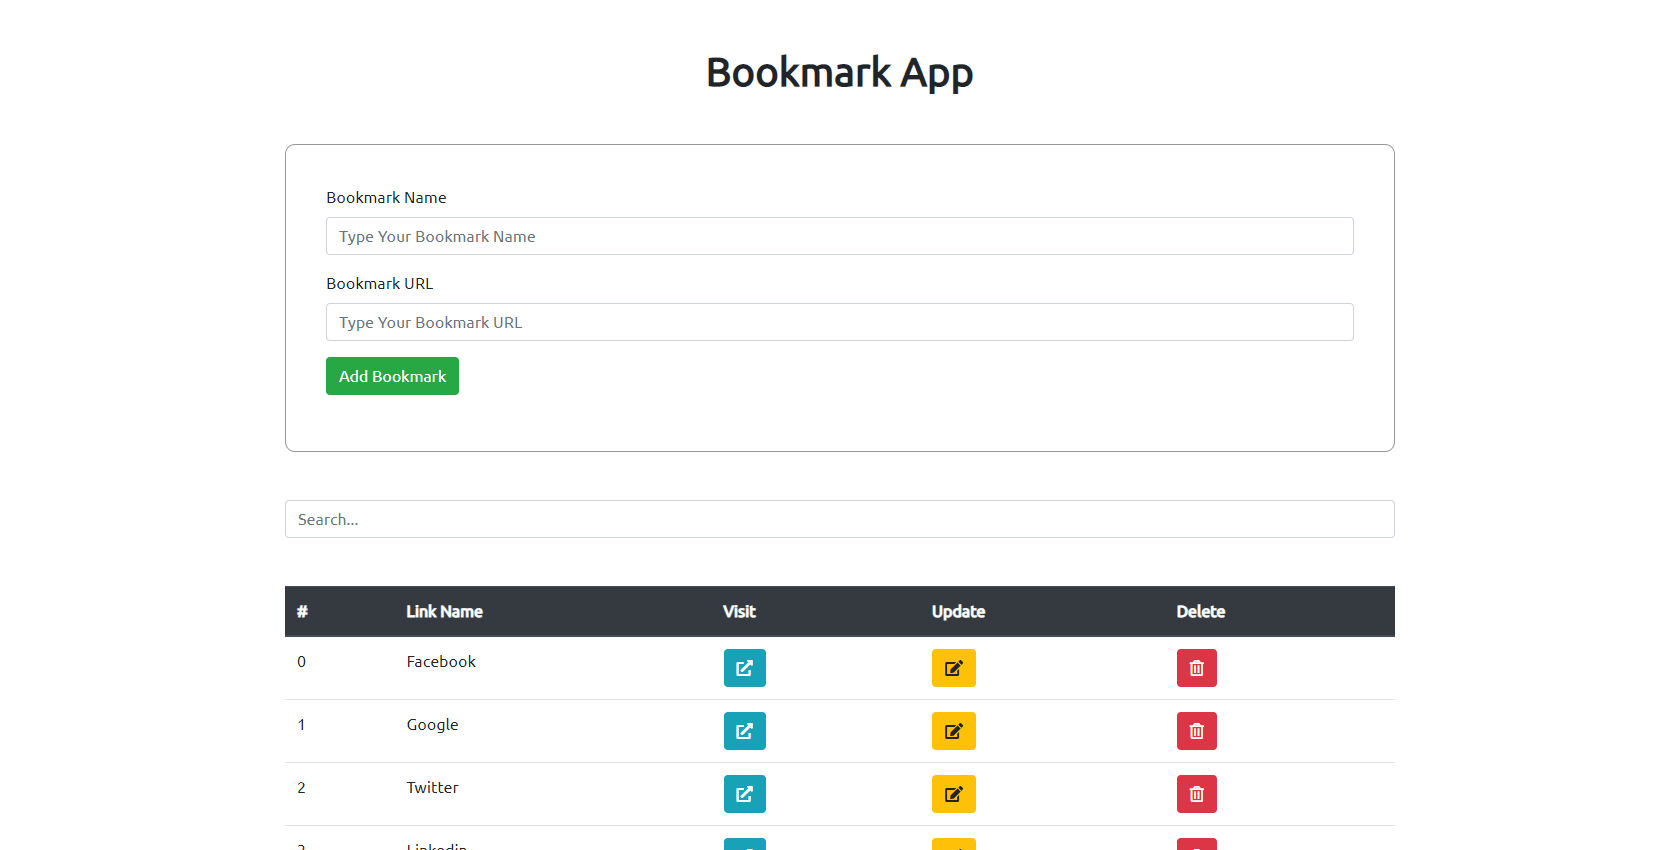This screenshot has width=1680, height=850.
Task: Click the Visit column header
Action: coord(739,611)
